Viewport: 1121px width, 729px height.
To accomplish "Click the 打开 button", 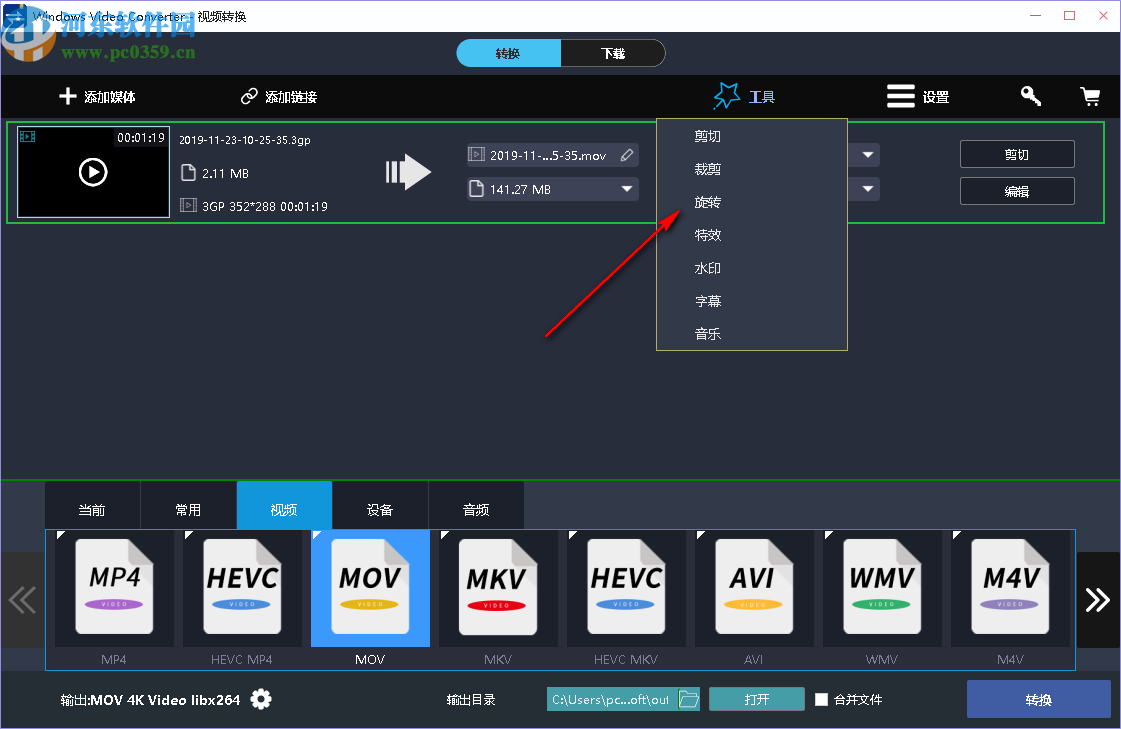I will 756,699.
